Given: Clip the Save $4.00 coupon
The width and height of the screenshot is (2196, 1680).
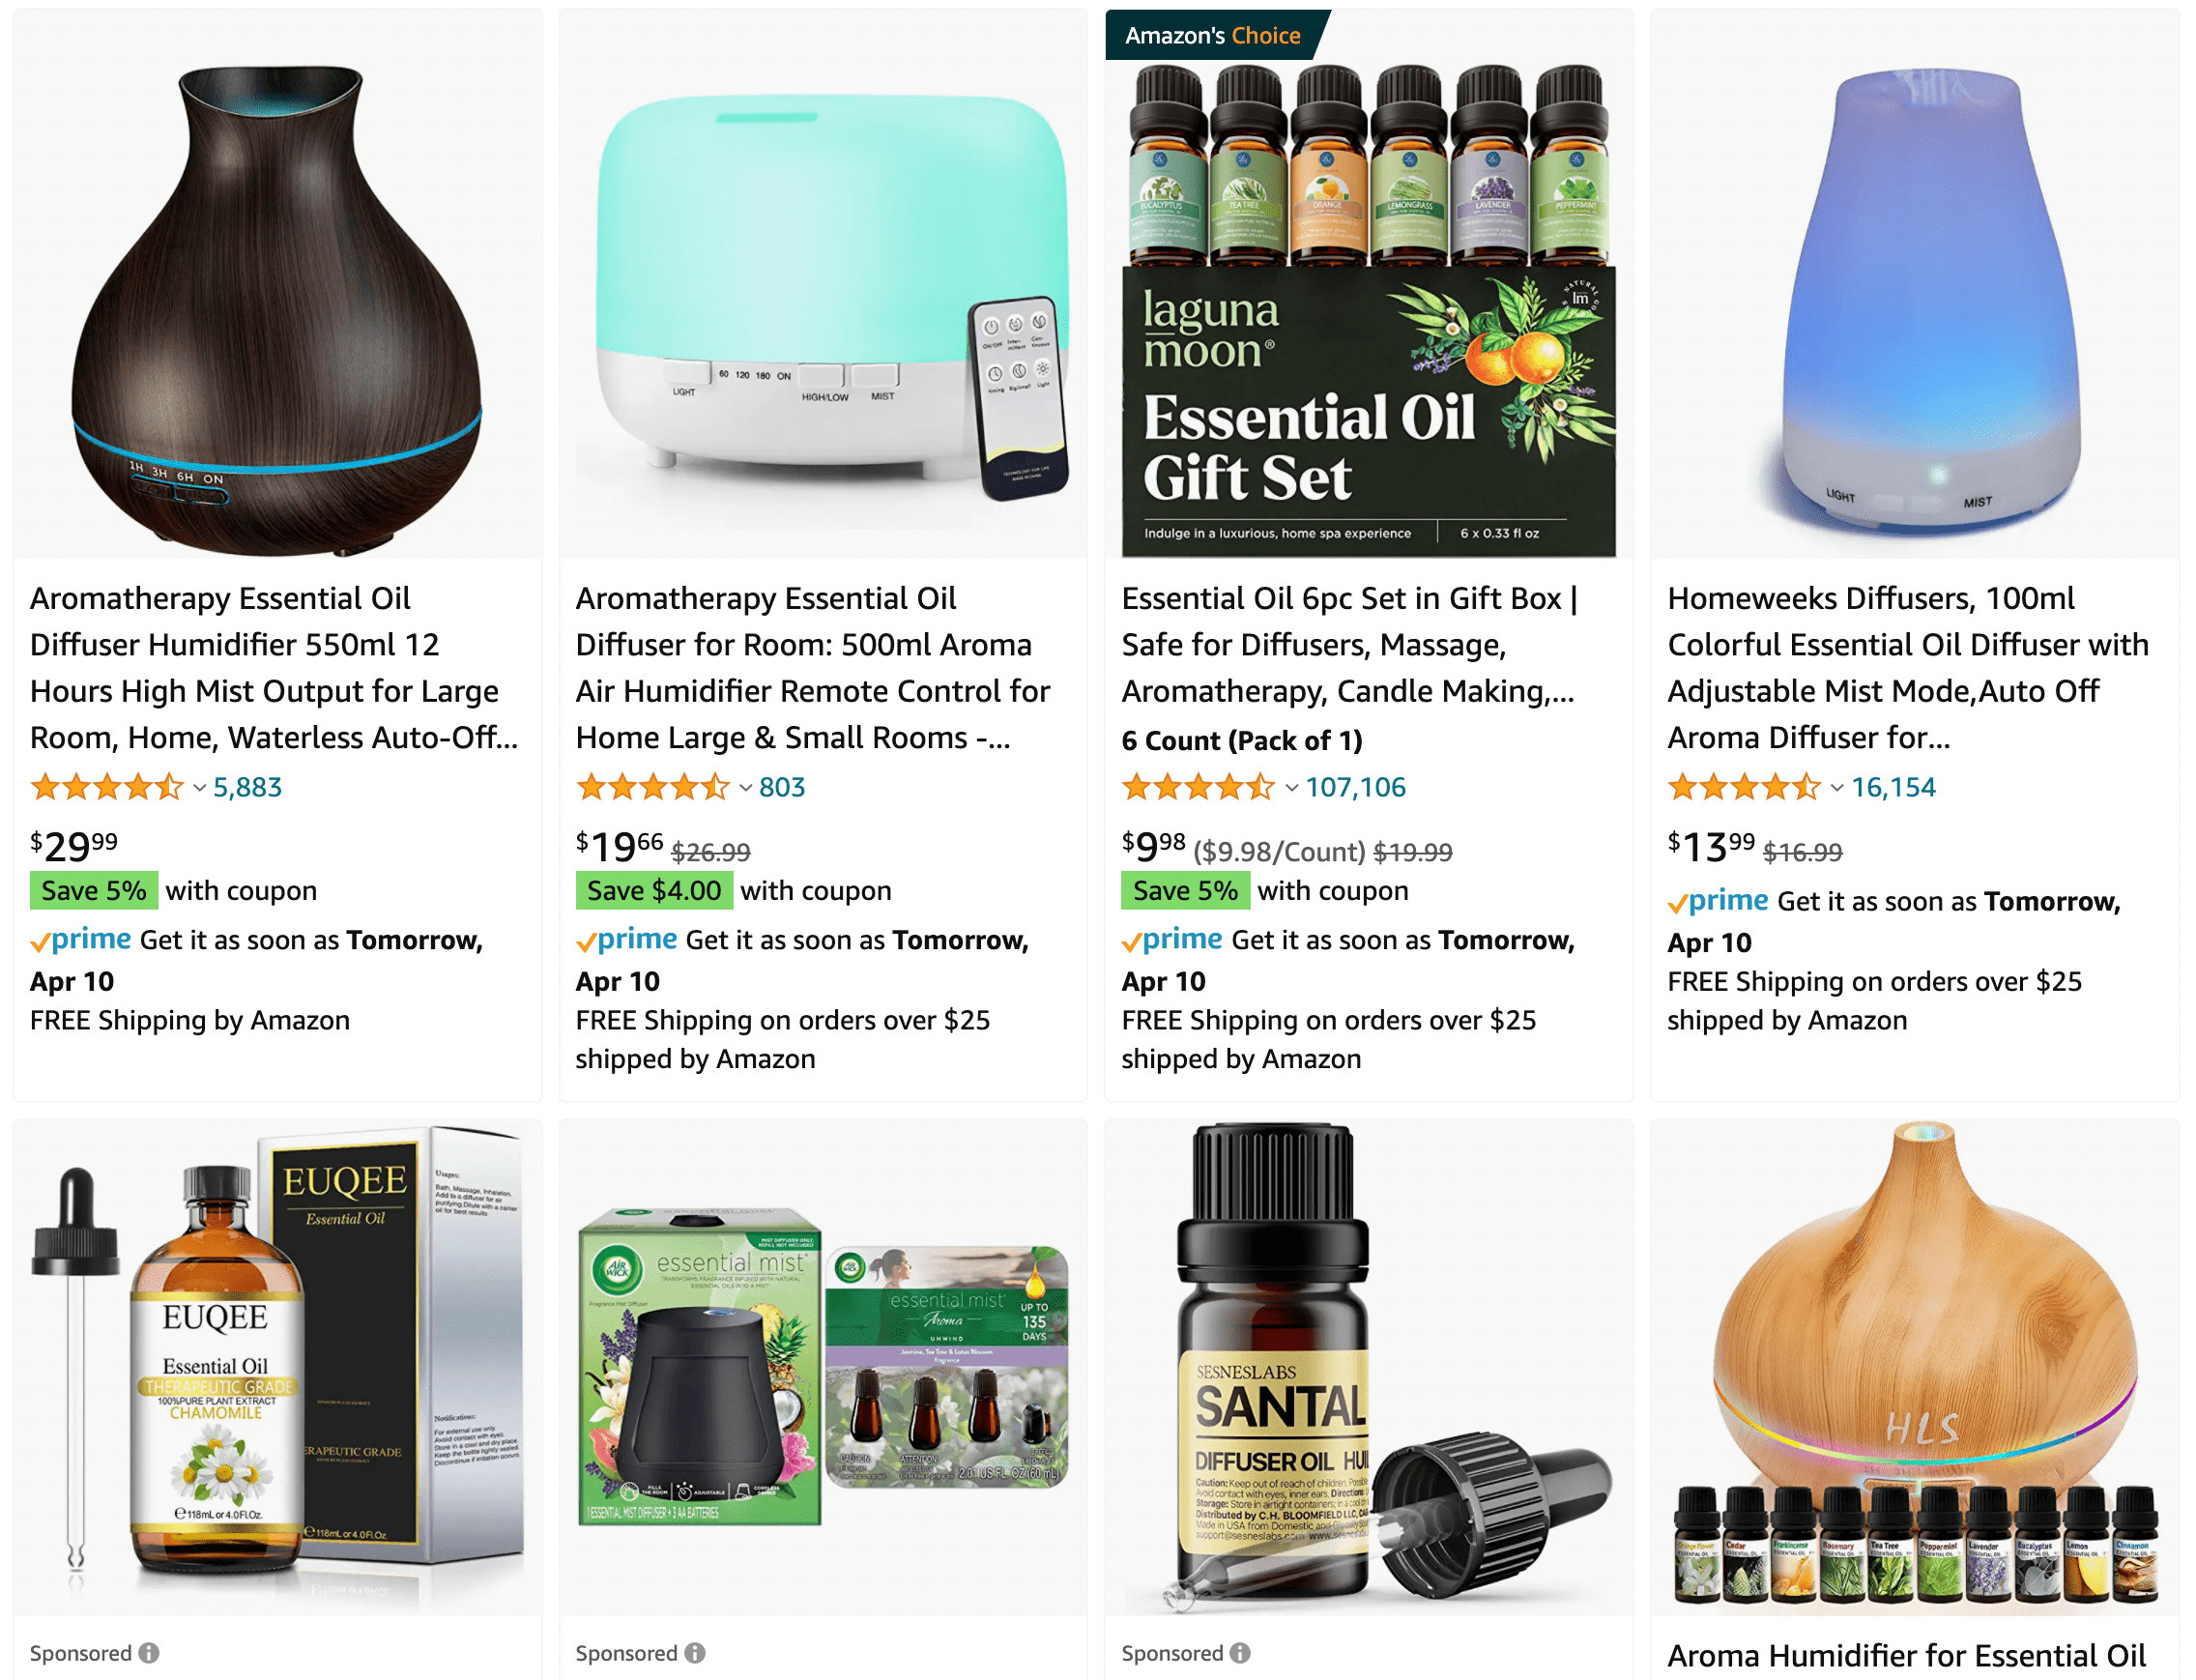Looking at the screenshot, I should coord(654,891).
